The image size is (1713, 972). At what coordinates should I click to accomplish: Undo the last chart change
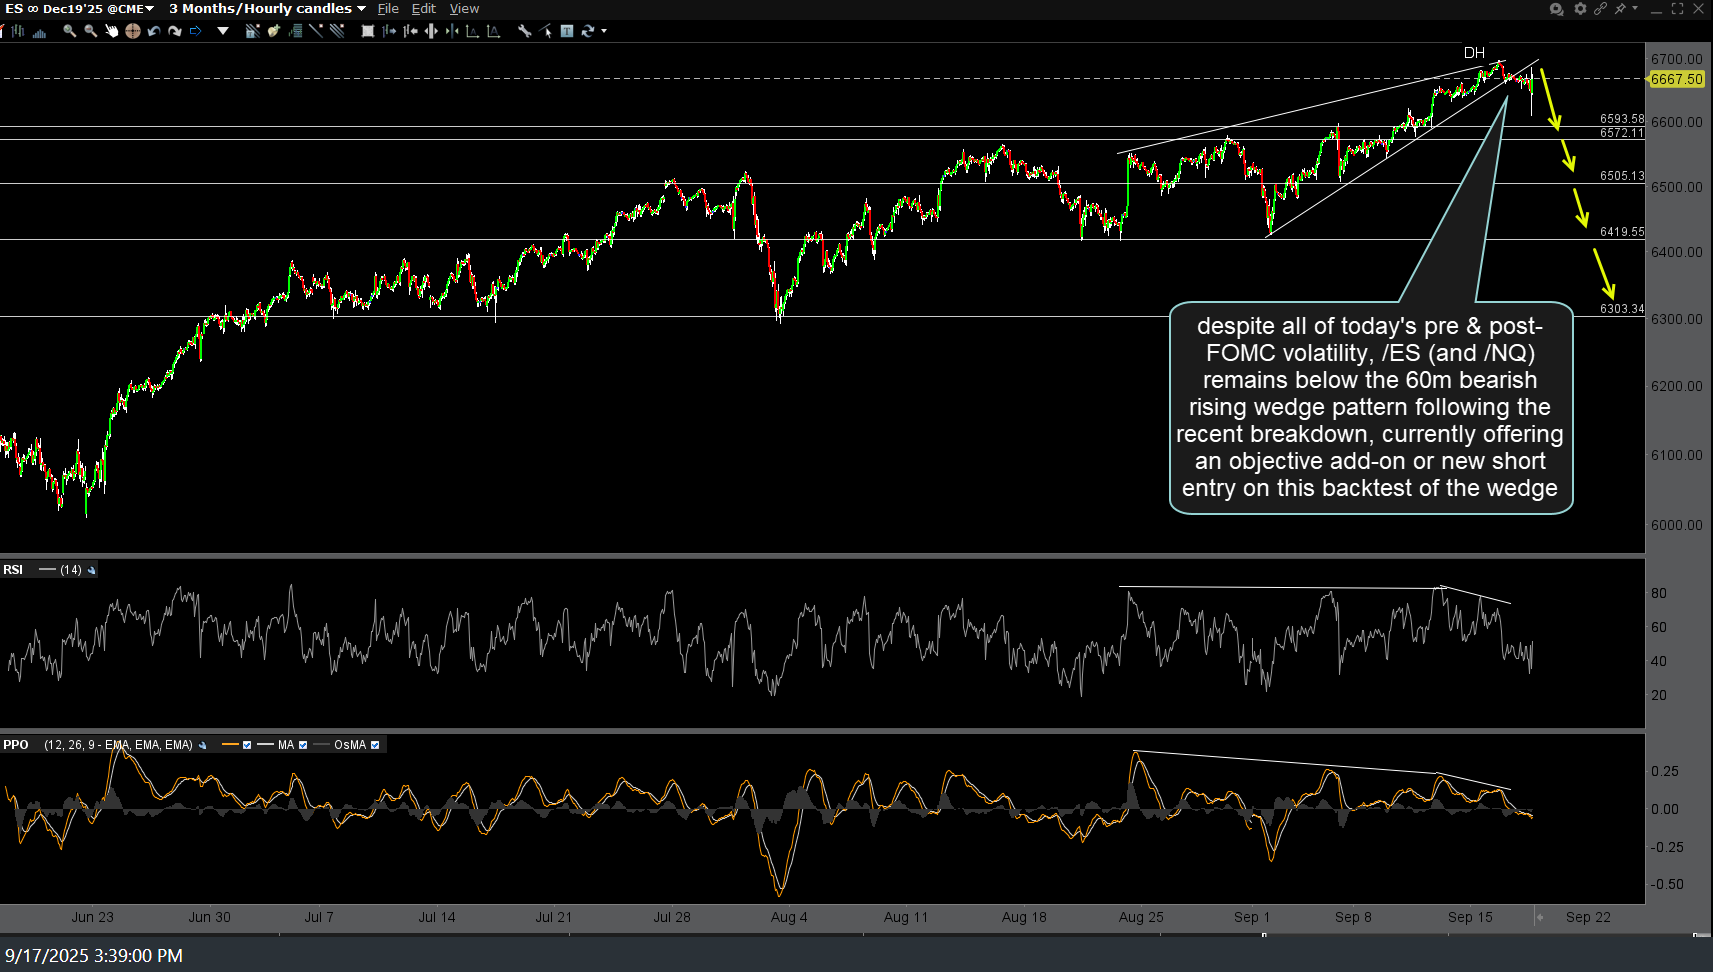(152, 31)
